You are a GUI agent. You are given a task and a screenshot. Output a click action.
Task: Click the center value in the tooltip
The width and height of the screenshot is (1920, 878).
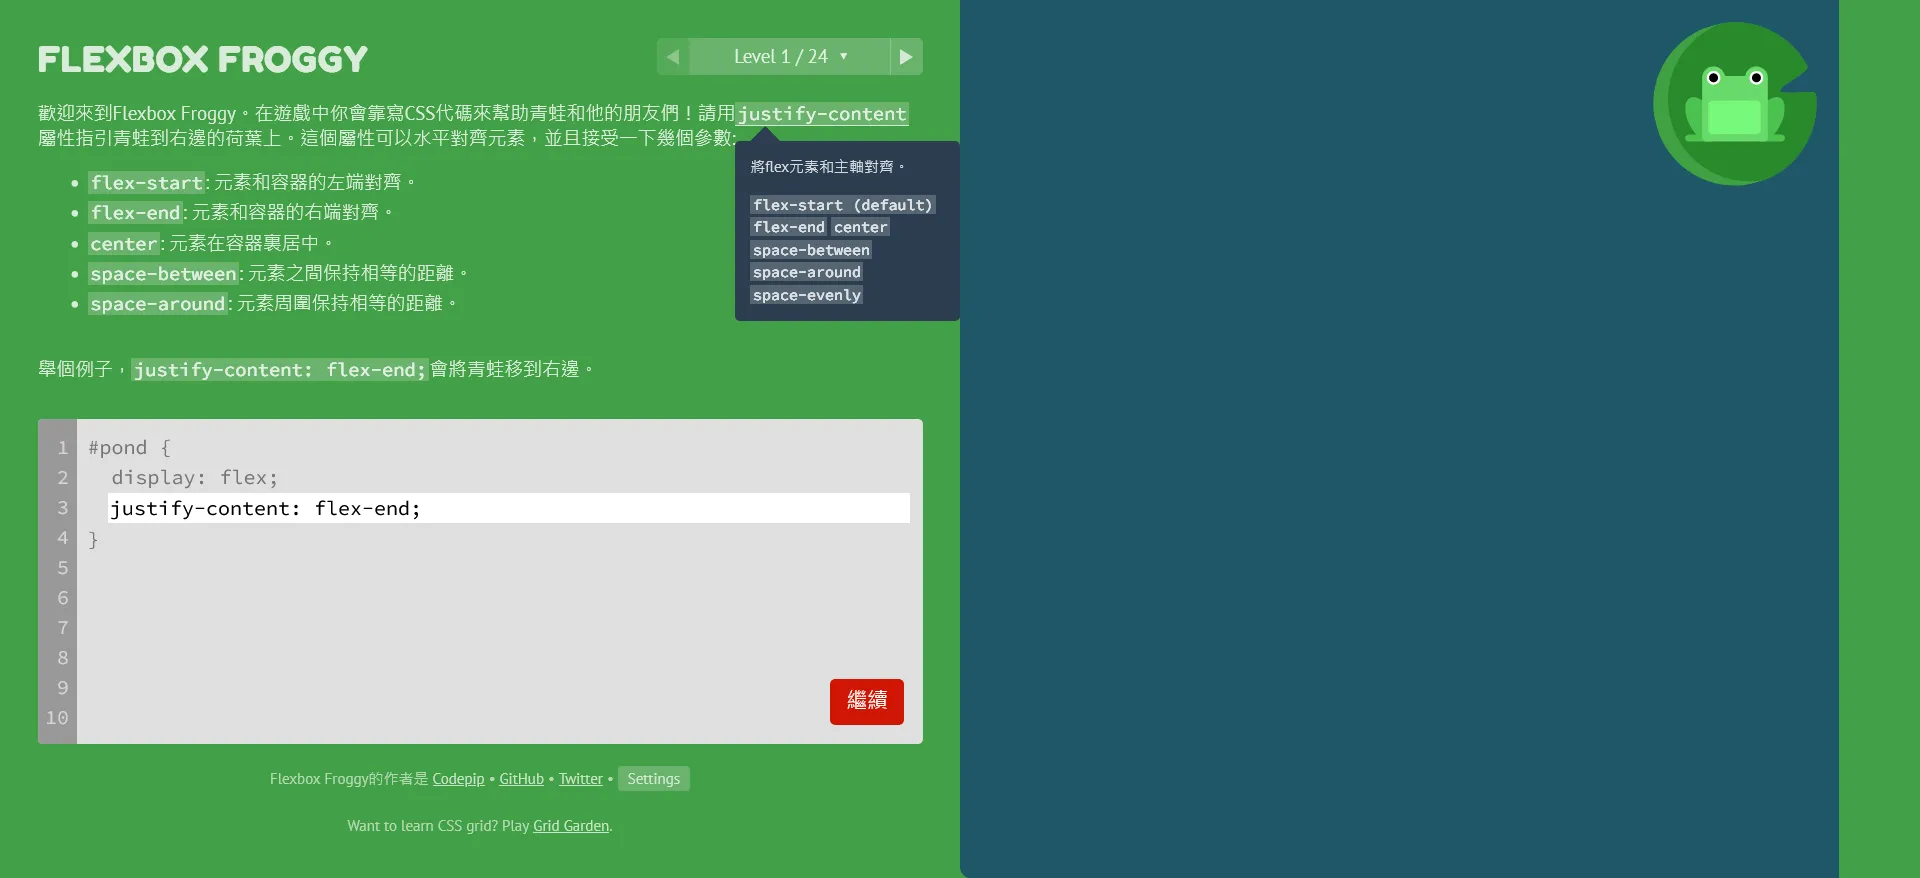coord(861,227)
